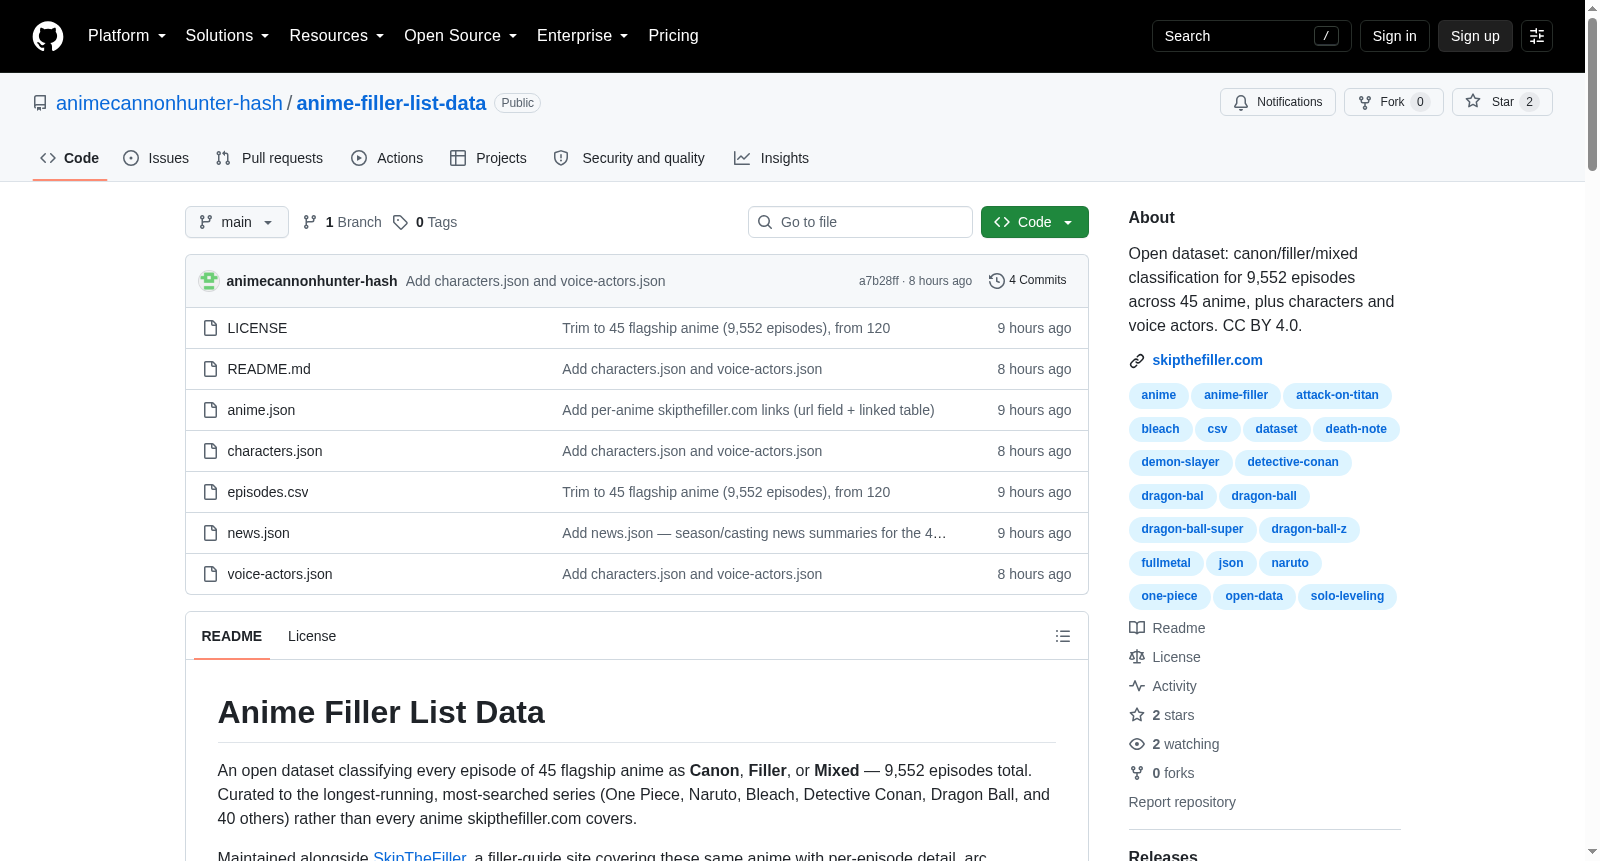The height and width of the screenshot is (861, 1600).
Task: Click the star icon beside 2 stars
Action: click(x=1137, y=715)
